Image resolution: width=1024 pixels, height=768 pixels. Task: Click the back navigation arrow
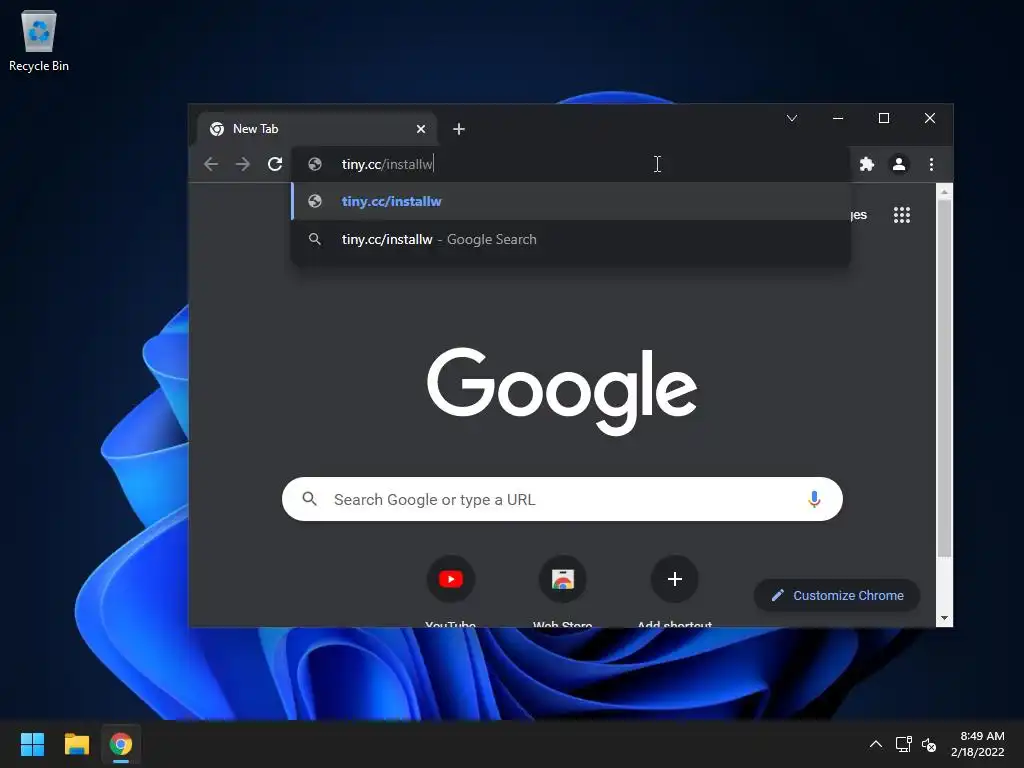coord(211,164)
